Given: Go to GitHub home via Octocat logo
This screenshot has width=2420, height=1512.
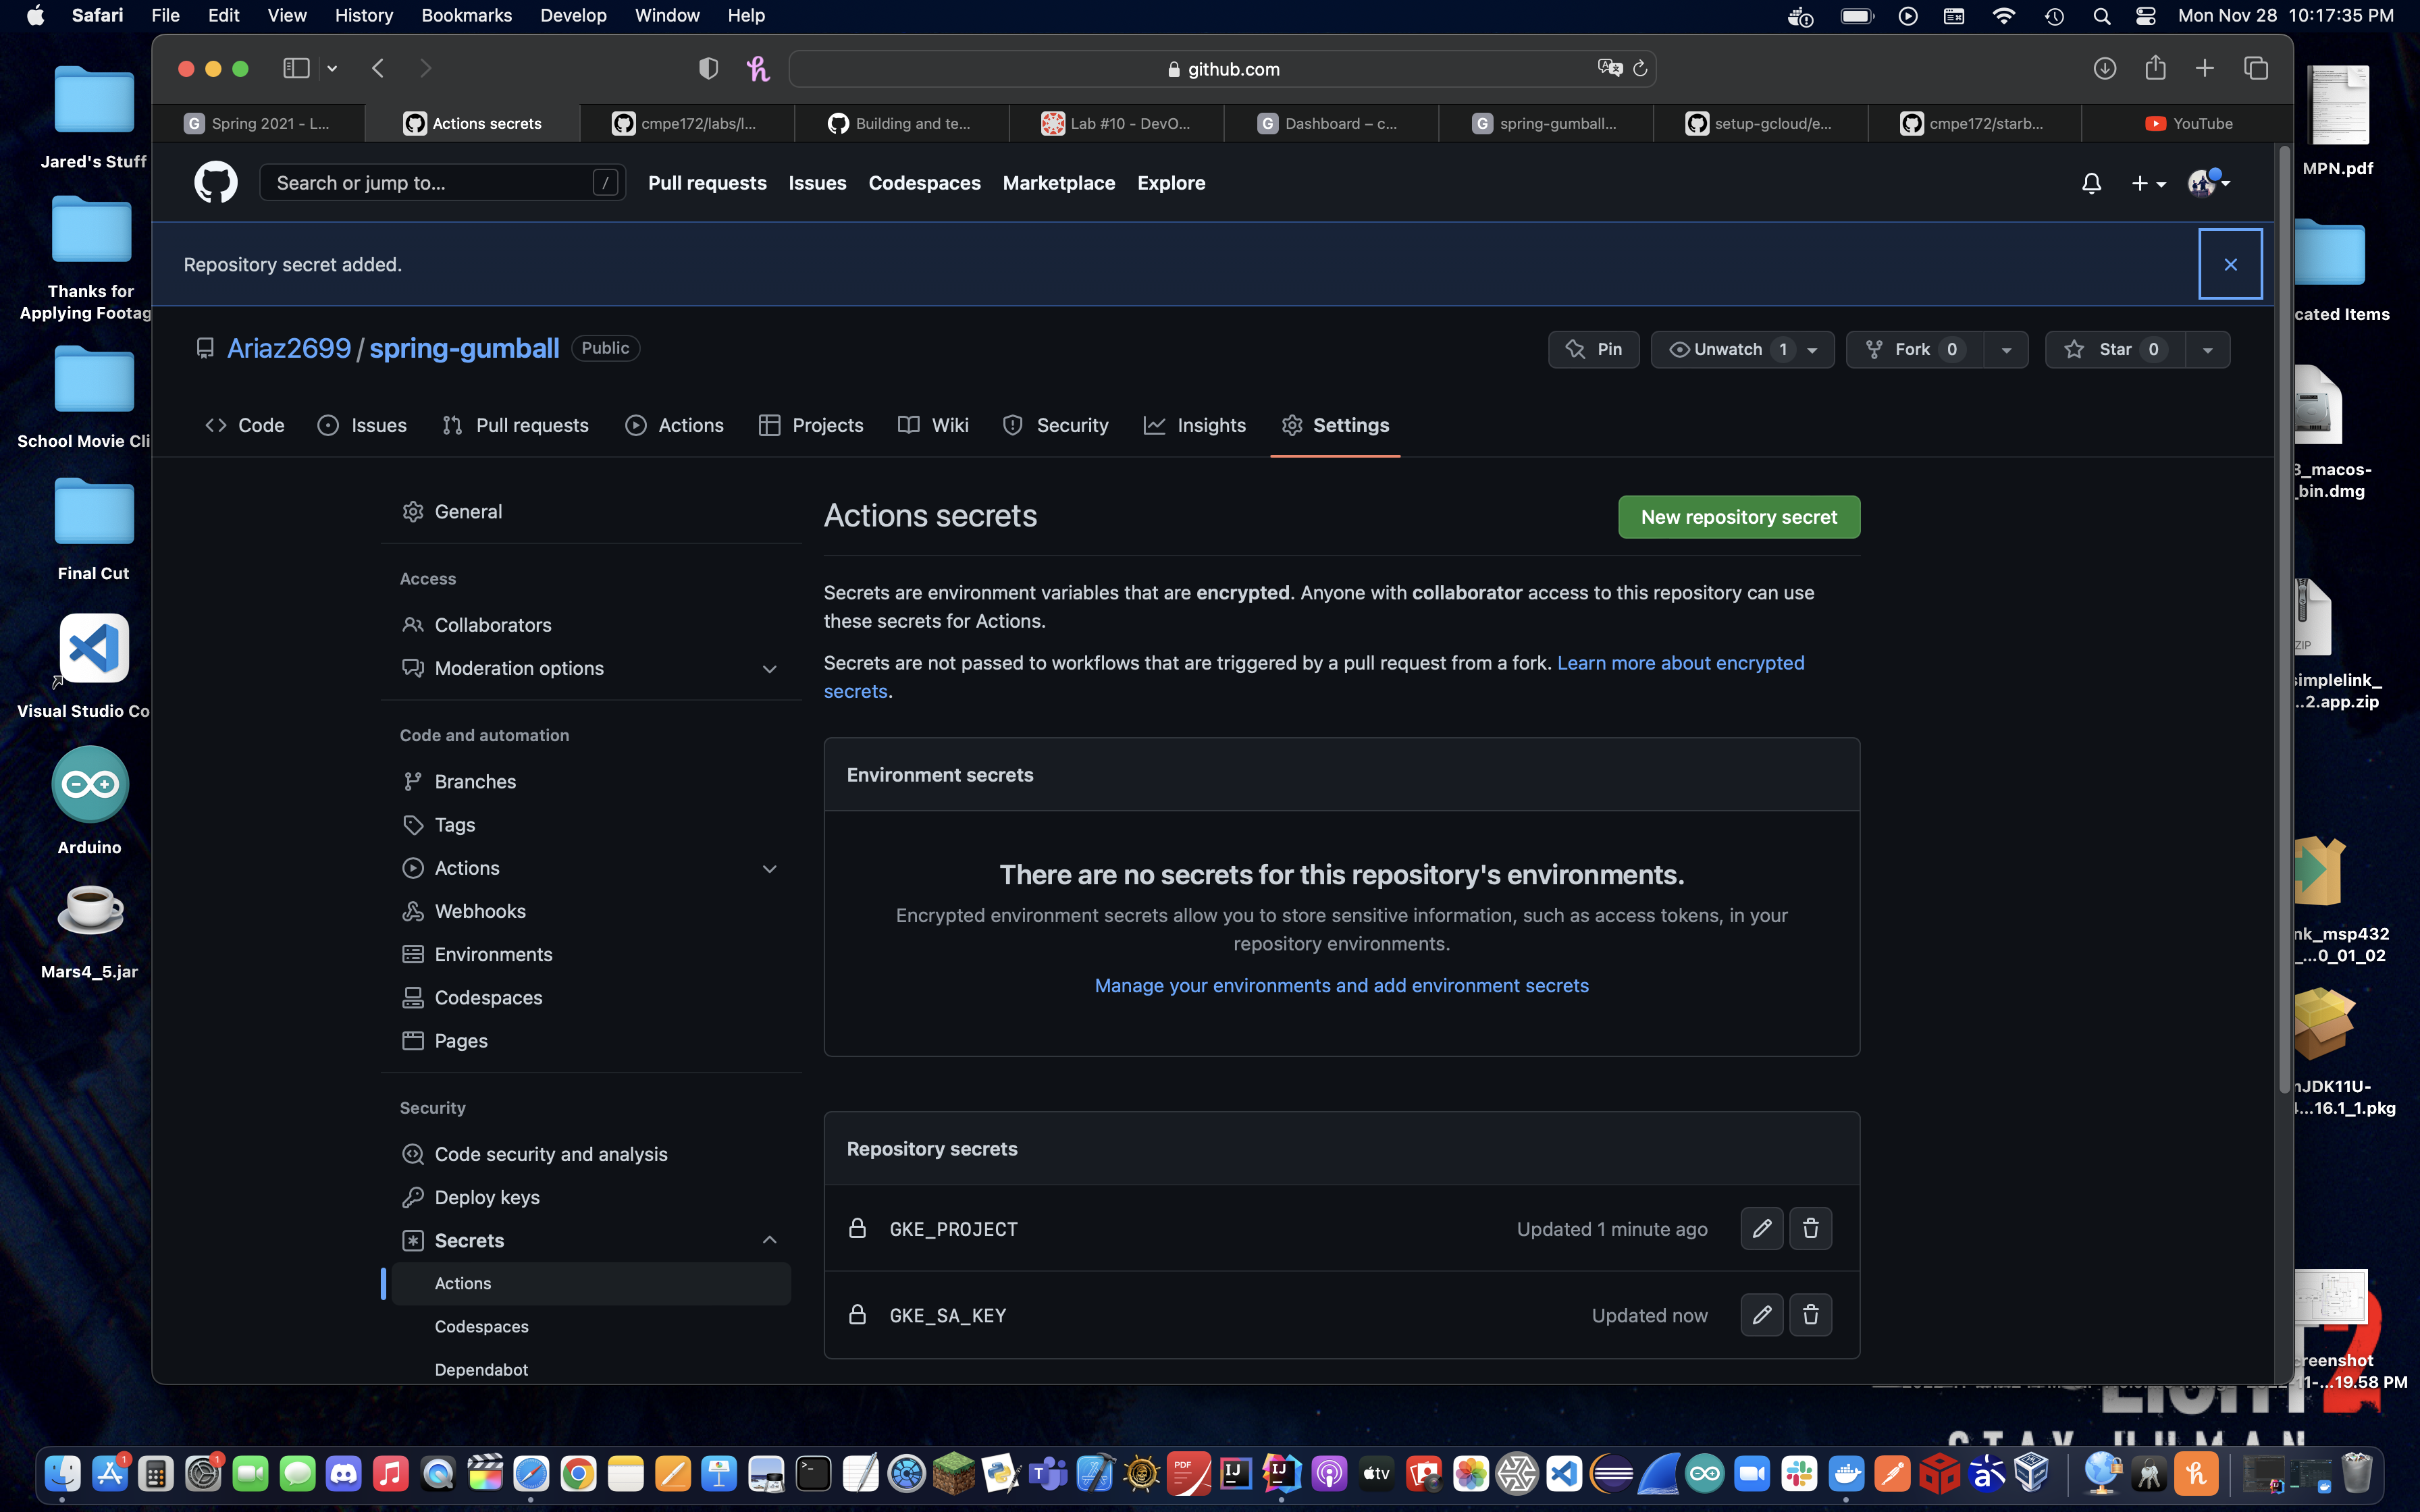Looking at the screenshot, I should [x=215, y=183].
